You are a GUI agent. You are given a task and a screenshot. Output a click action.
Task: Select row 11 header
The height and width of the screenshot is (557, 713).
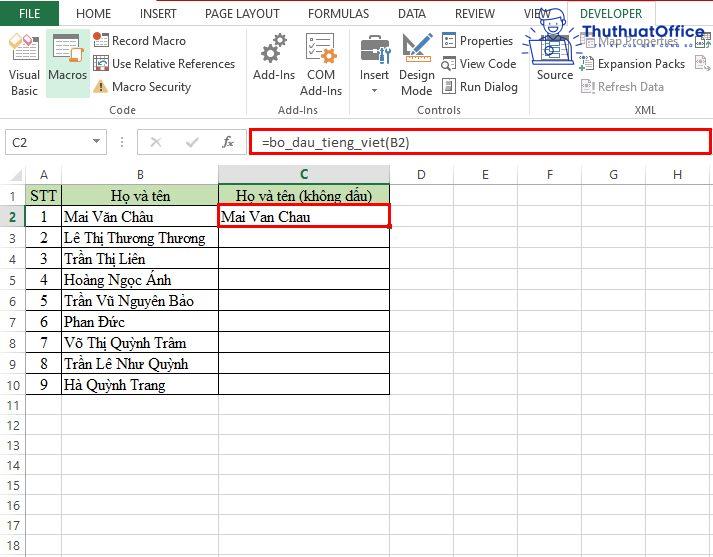click(x=12, y=405)
